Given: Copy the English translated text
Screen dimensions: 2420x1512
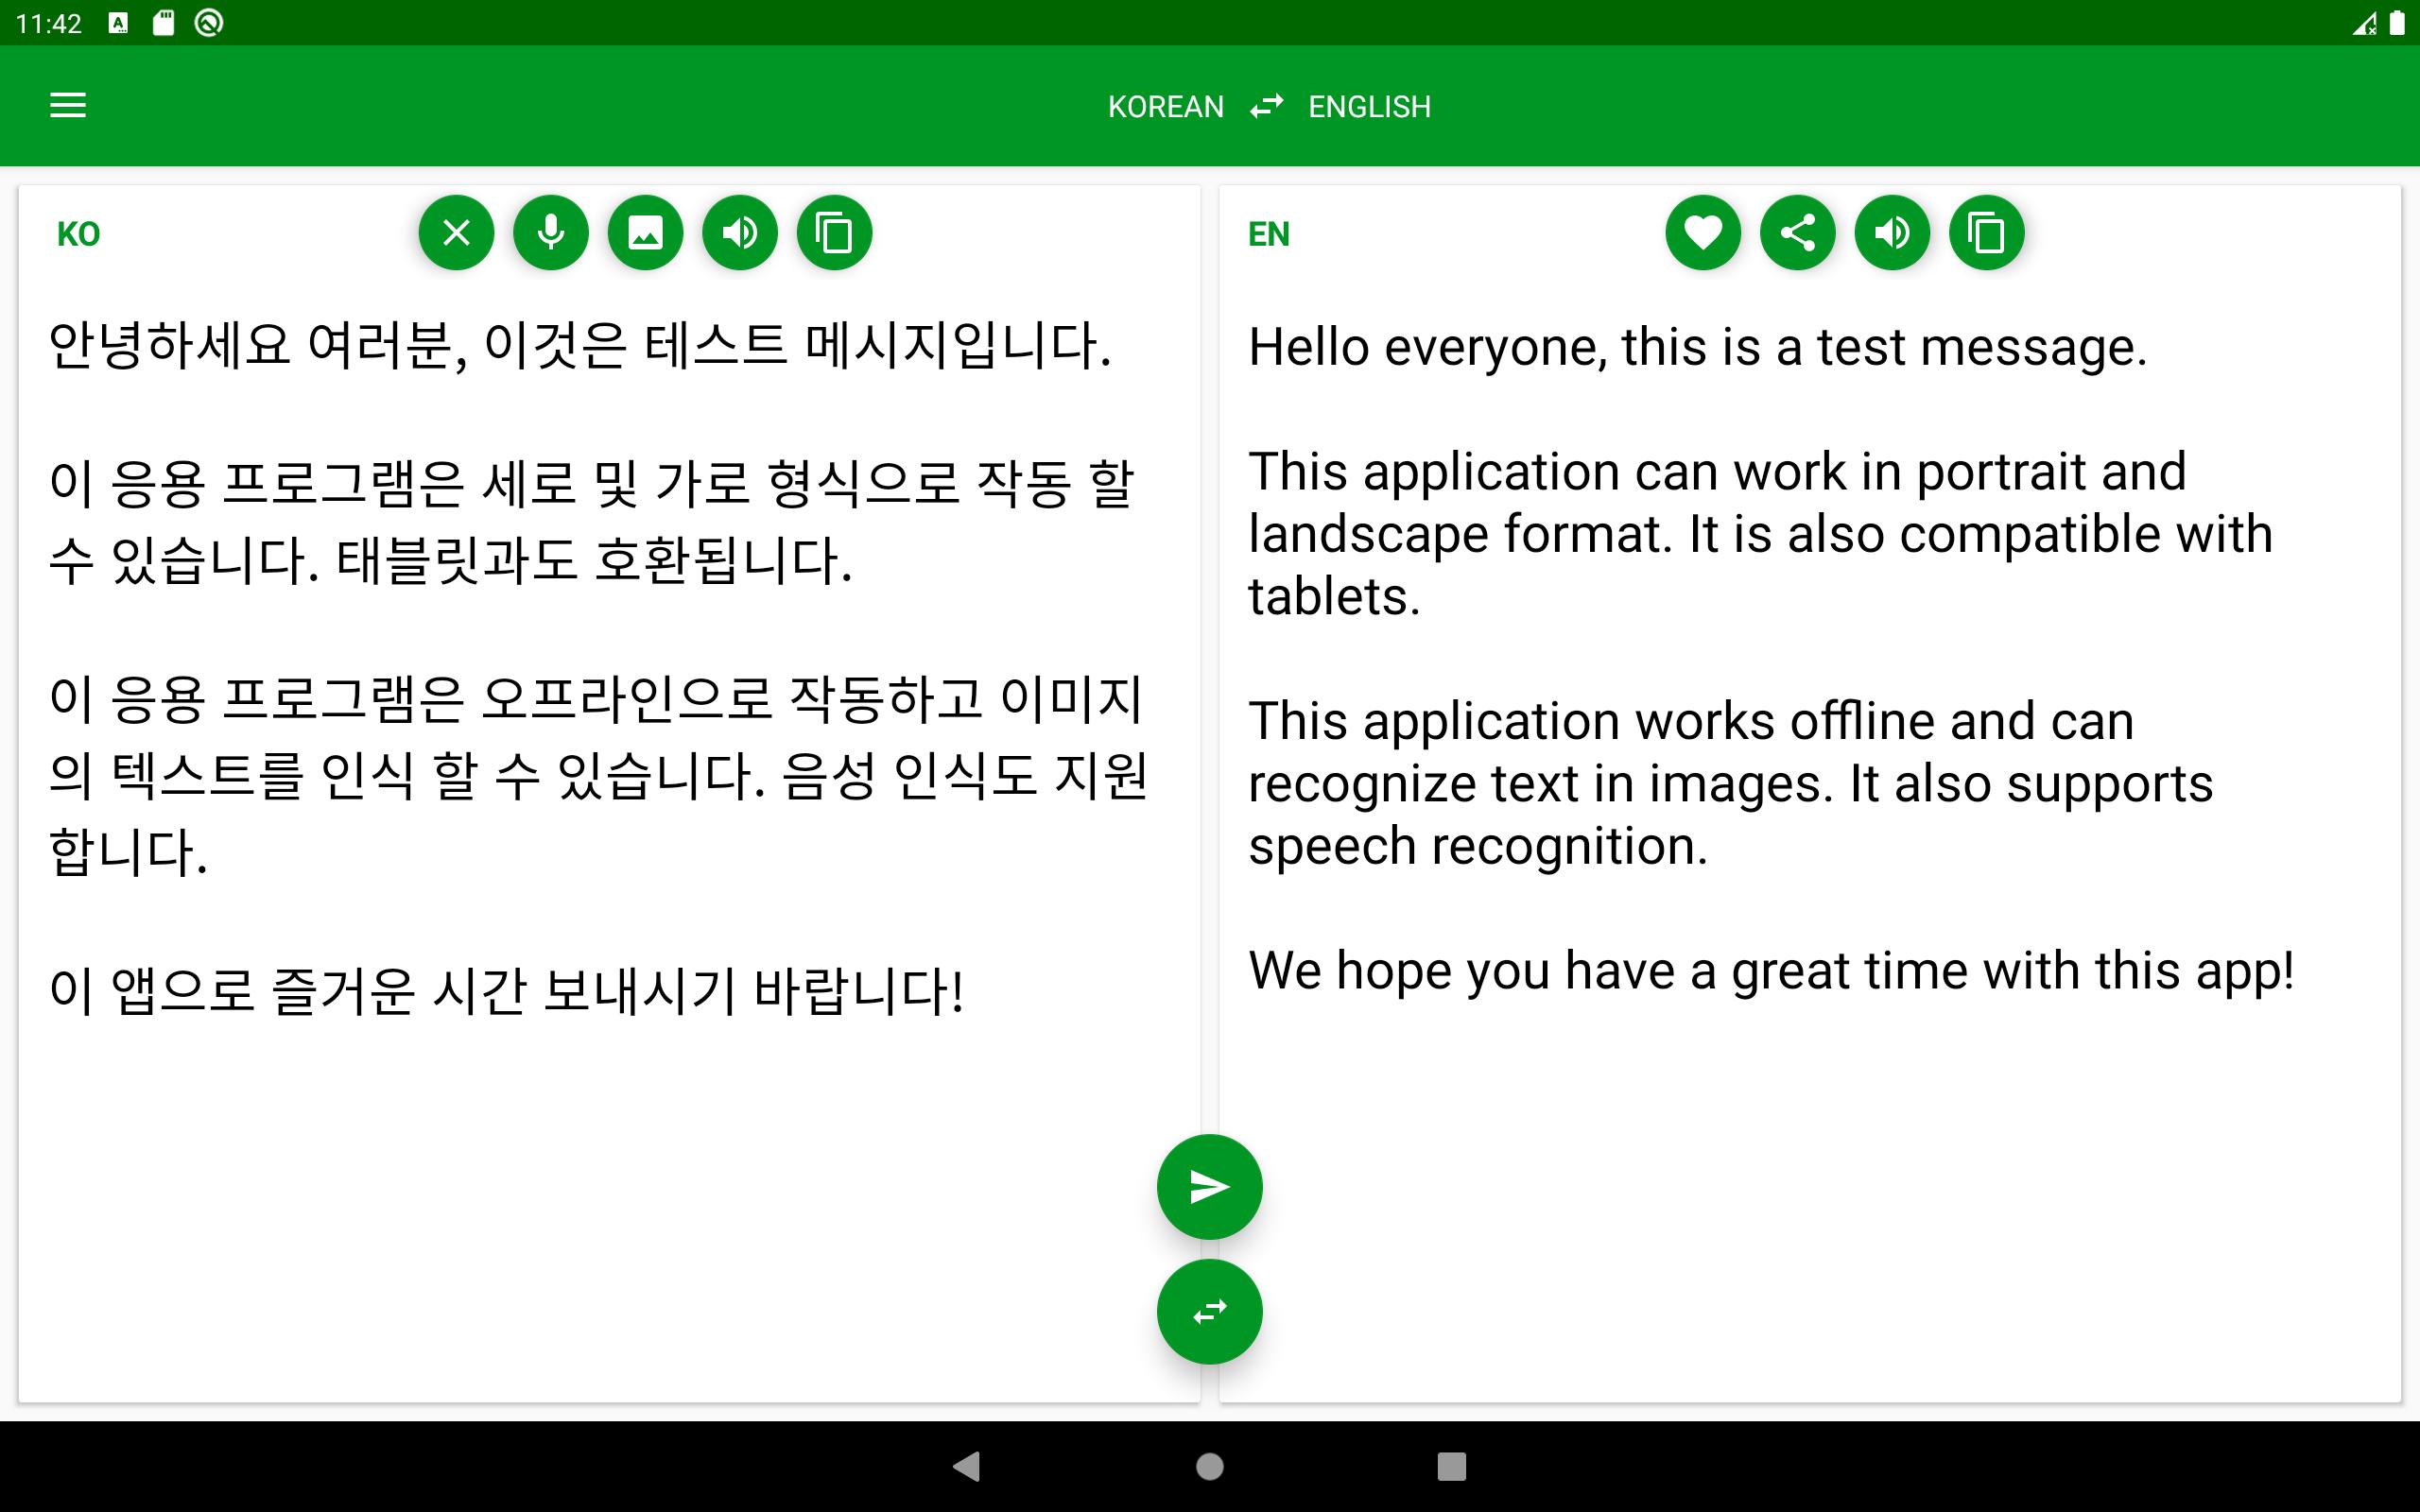Looking at the screenshot, I should coord(1987,233).
